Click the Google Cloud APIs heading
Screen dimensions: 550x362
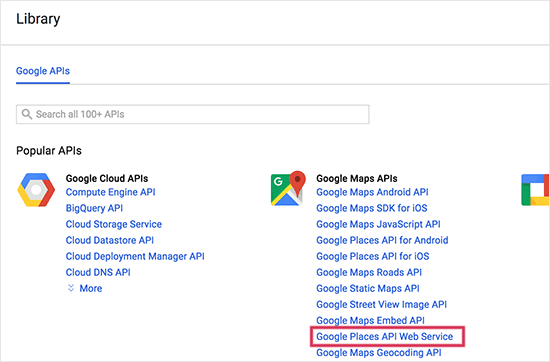107,179
